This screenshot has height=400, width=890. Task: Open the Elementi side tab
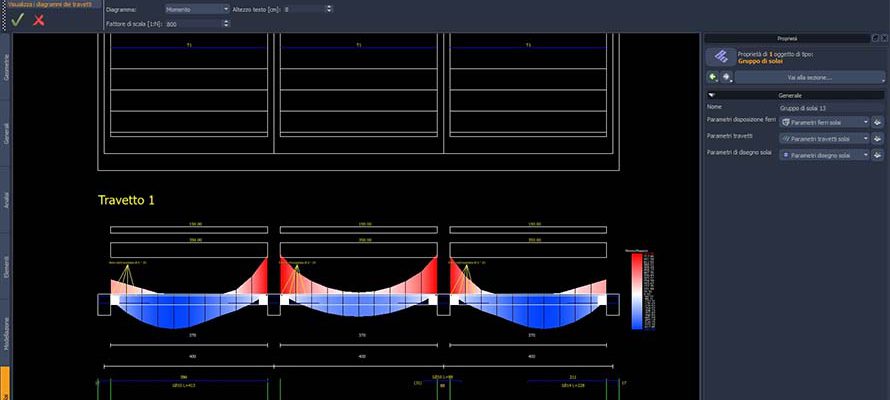pyautogui.click(x=6, y=266)
